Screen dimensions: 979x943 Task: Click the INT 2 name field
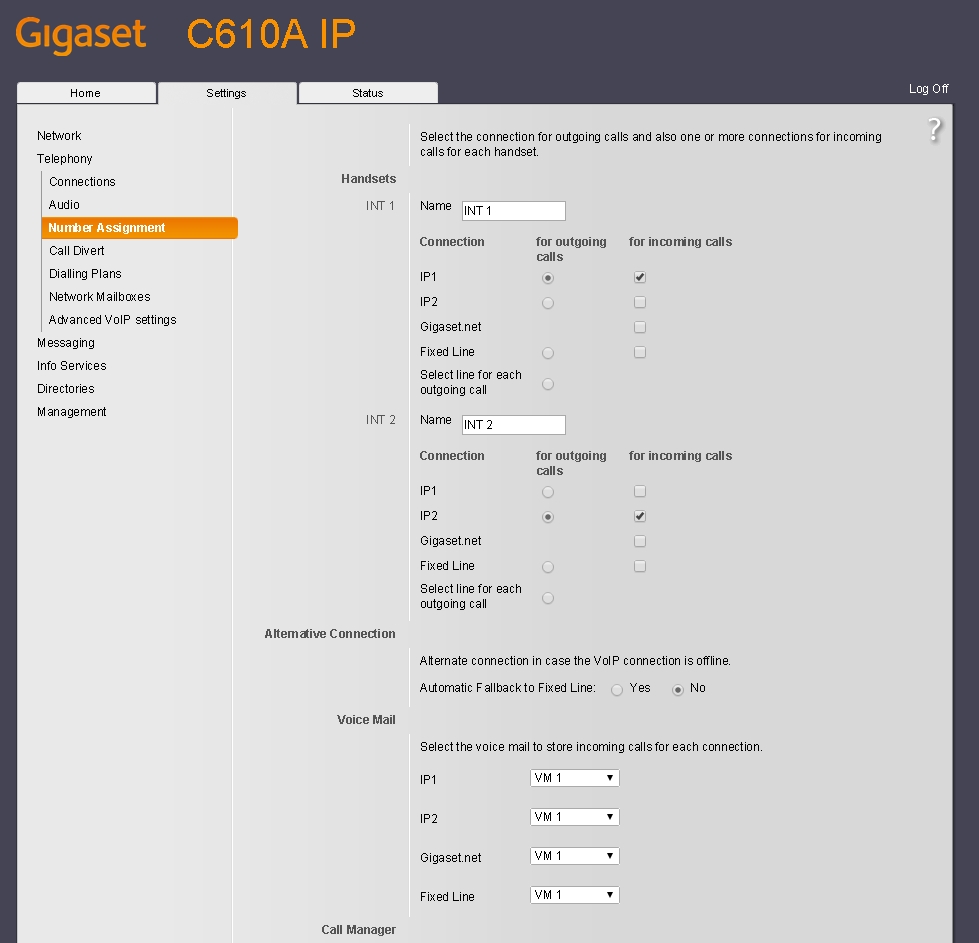tap(513, 425)
